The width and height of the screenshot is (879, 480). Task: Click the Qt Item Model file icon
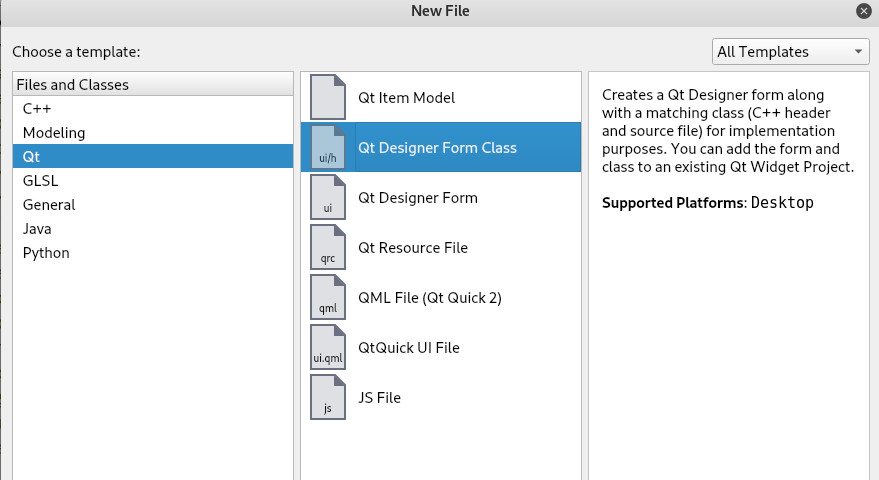(328, 97)
